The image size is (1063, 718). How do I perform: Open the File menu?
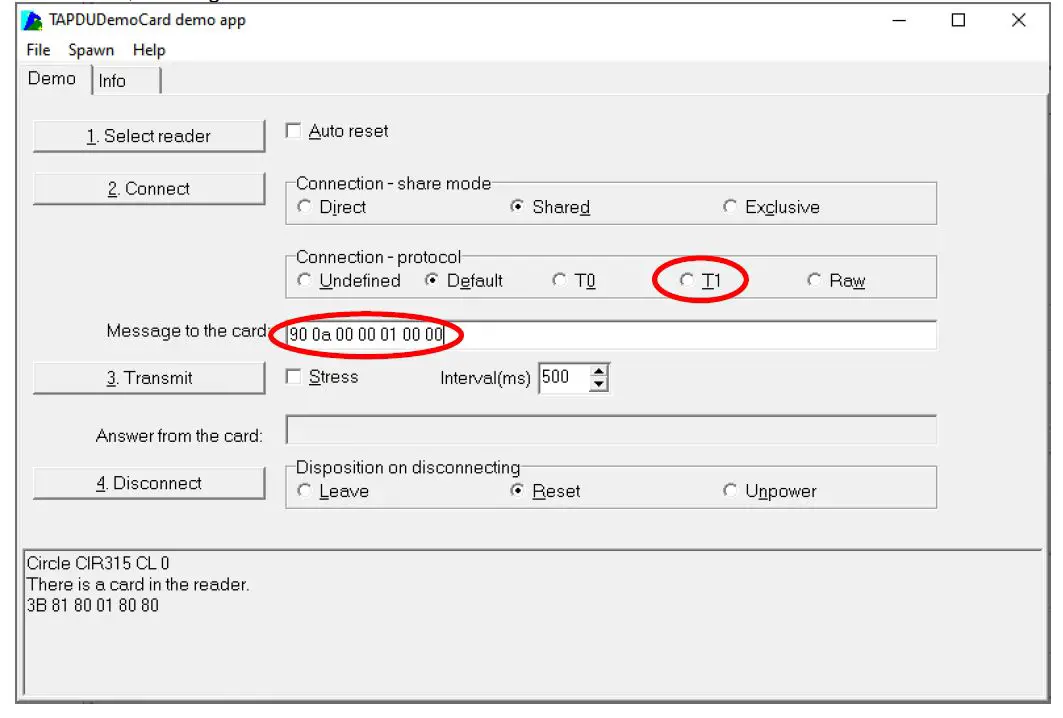38,50
